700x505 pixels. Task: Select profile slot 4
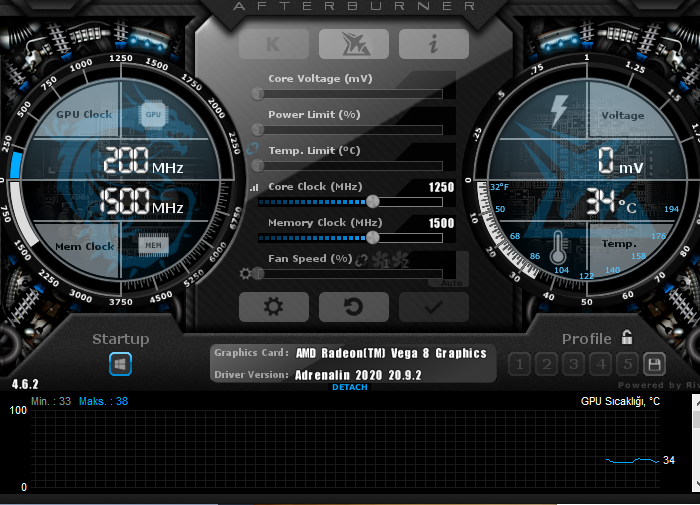click(x=601, y=364)
